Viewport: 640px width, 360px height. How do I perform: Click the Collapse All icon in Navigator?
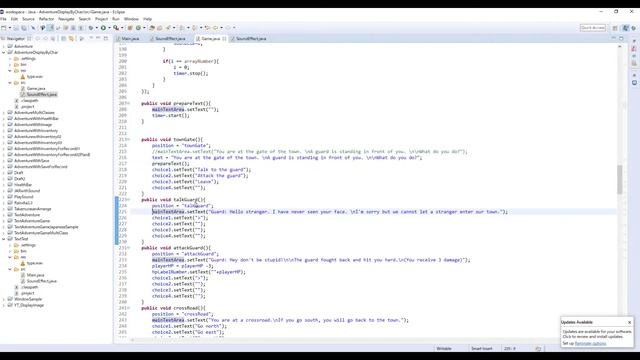point(63,38)
